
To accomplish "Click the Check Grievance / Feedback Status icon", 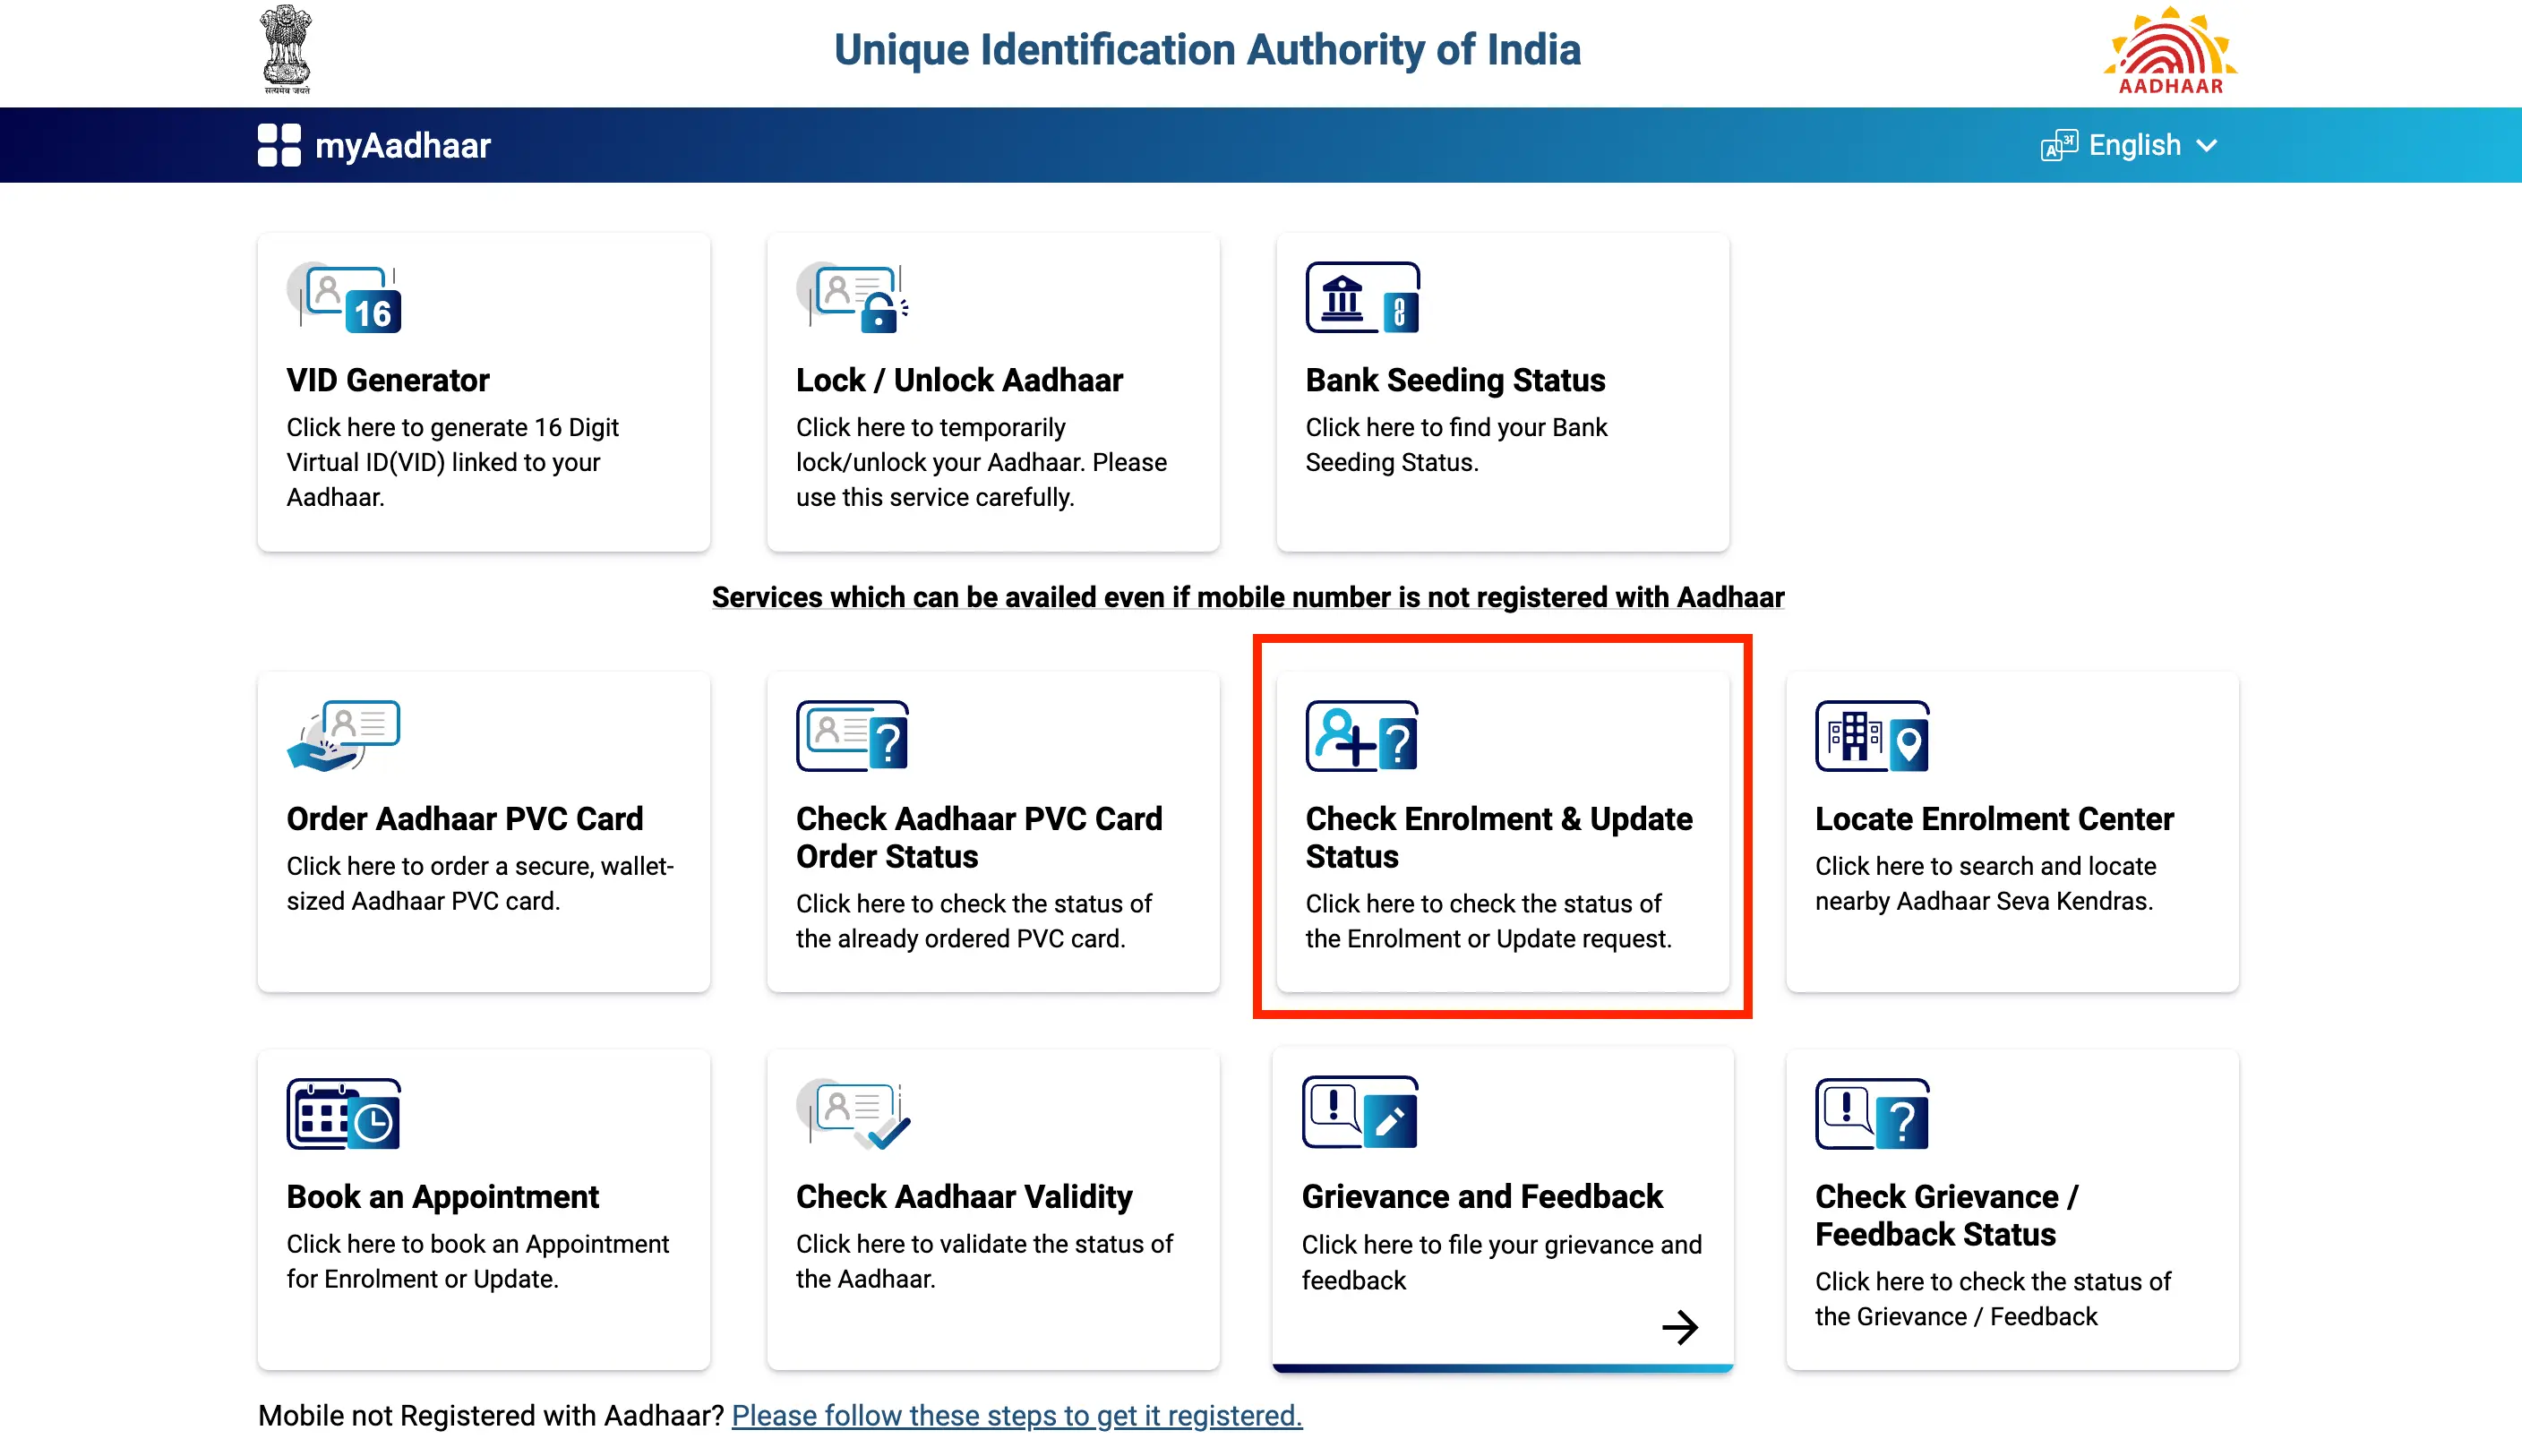I will [1872, 1114].
